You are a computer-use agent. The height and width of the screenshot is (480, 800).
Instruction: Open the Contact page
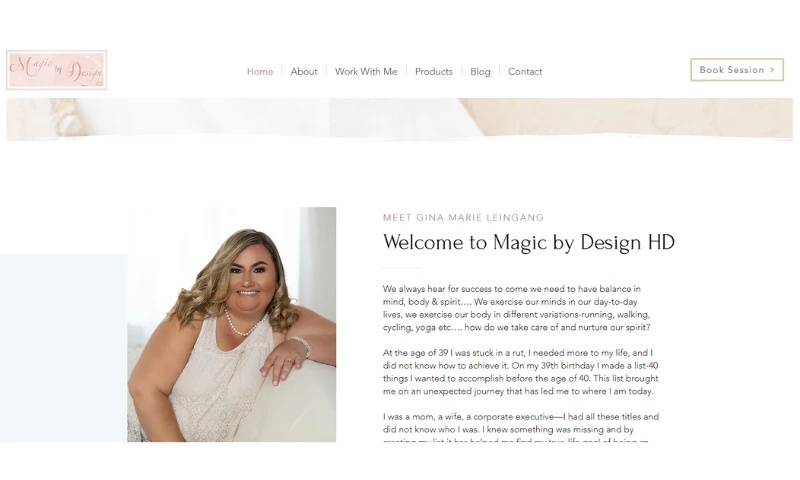[525, 72]
